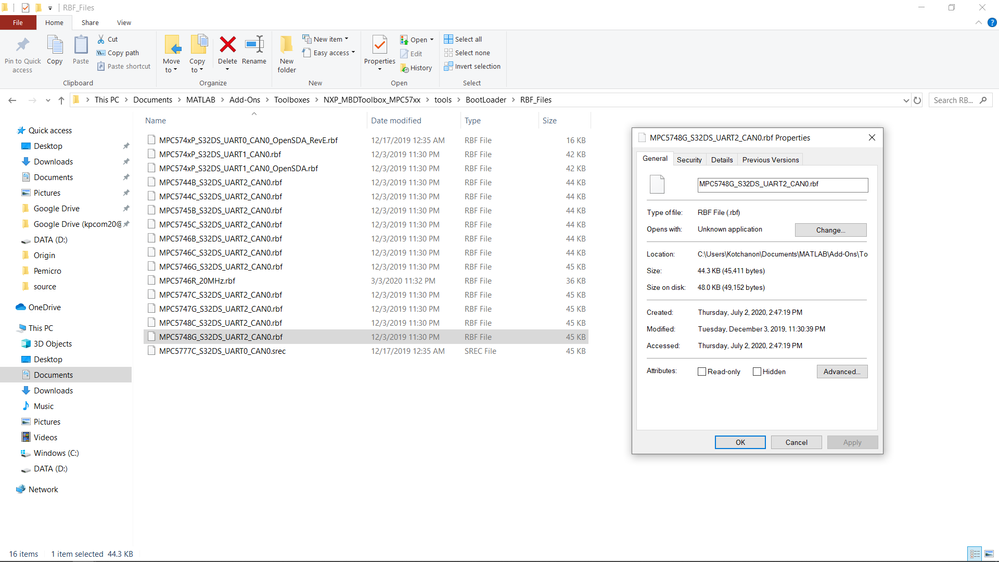Click the Advanced... attributes button
This screenshot has height=562, width=999.
click(842, 371)
